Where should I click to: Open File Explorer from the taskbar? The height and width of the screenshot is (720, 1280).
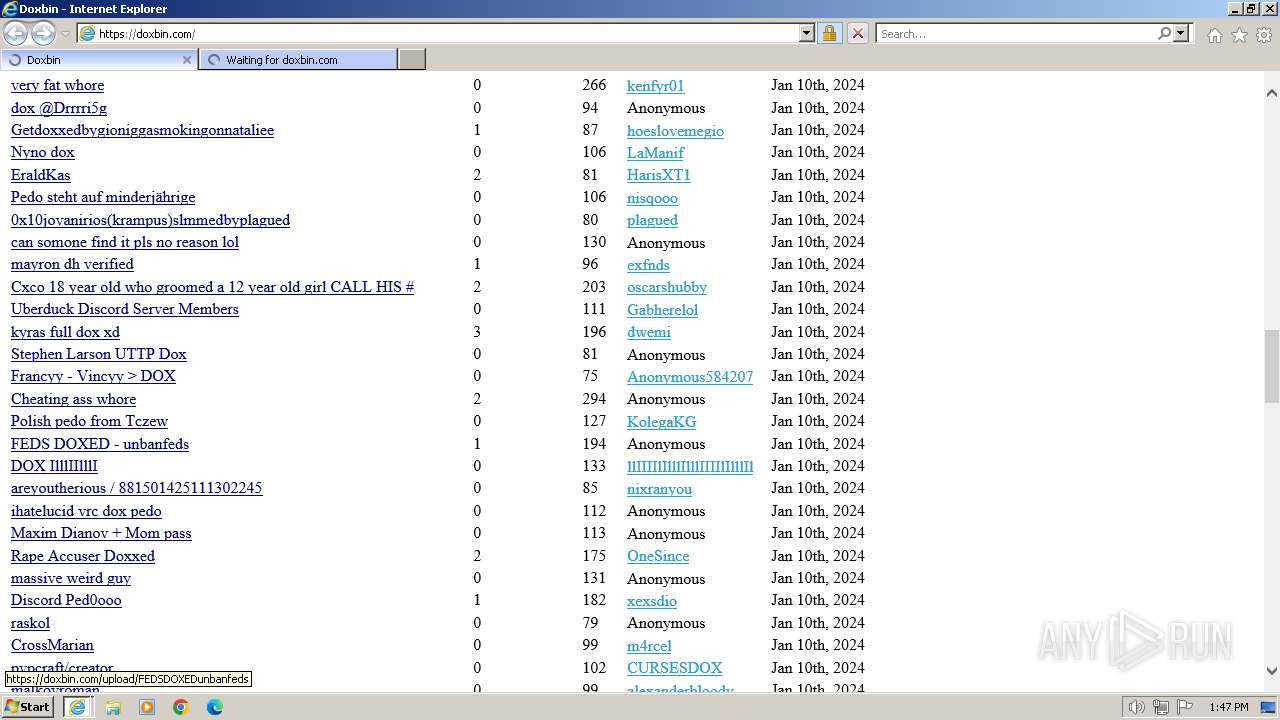click(x=113, y=707)
